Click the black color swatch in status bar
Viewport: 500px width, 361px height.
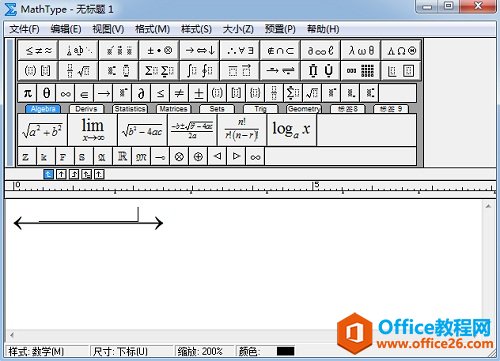click(x=285, y=351)
